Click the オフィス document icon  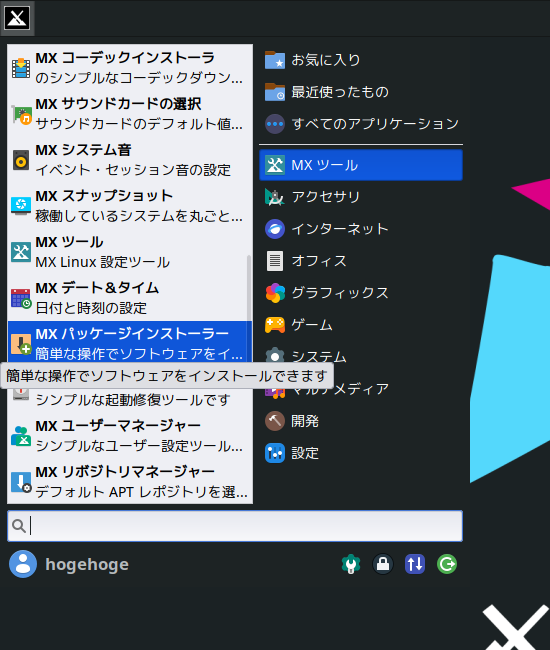(275, 261)
